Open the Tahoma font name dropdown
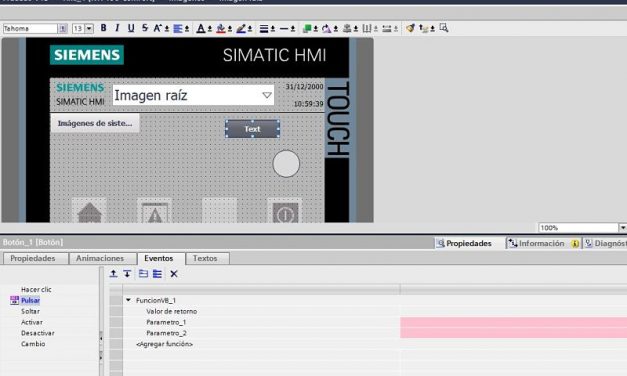627x376 pixels. (63, 28)
